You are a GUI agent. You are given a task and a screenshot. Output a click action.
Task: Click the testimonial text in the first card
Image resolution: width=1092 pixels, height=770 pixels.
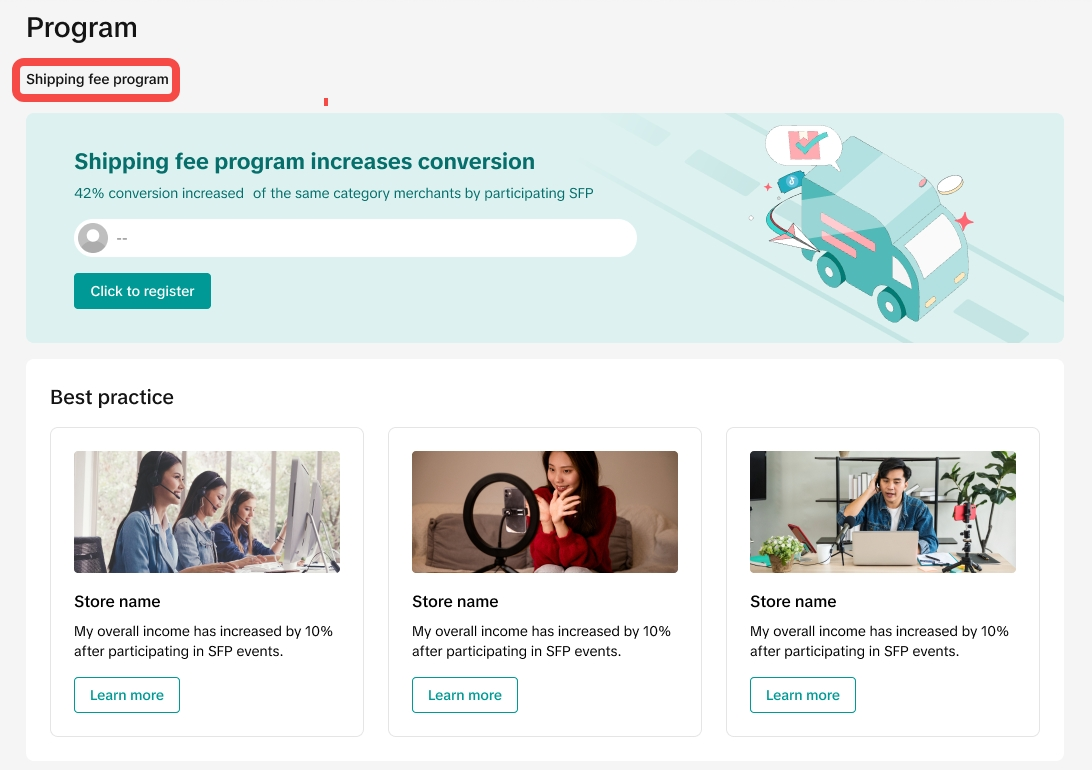tap(203, 641)
